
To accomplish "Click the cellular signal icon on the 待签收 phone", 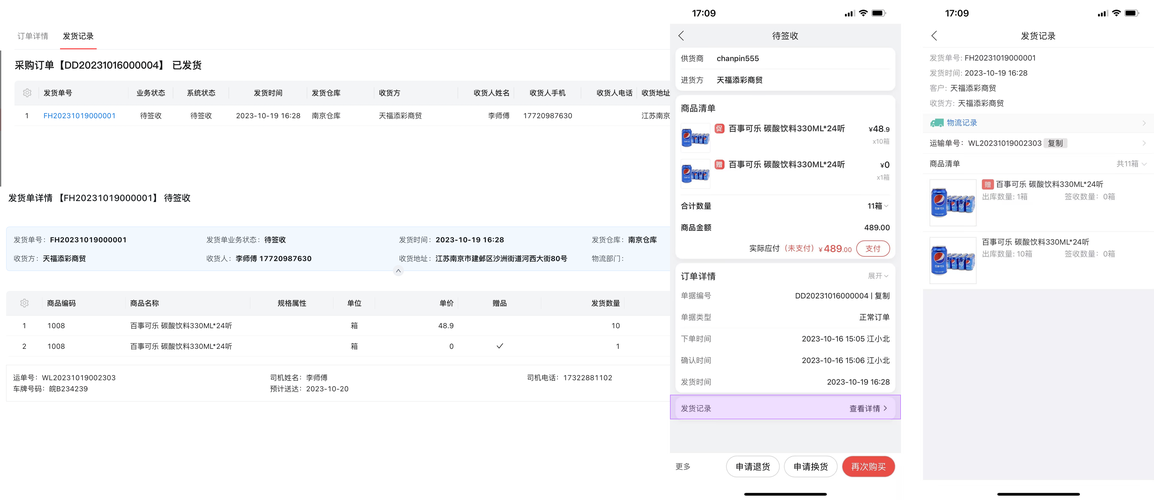I will (x=849, y=13).
